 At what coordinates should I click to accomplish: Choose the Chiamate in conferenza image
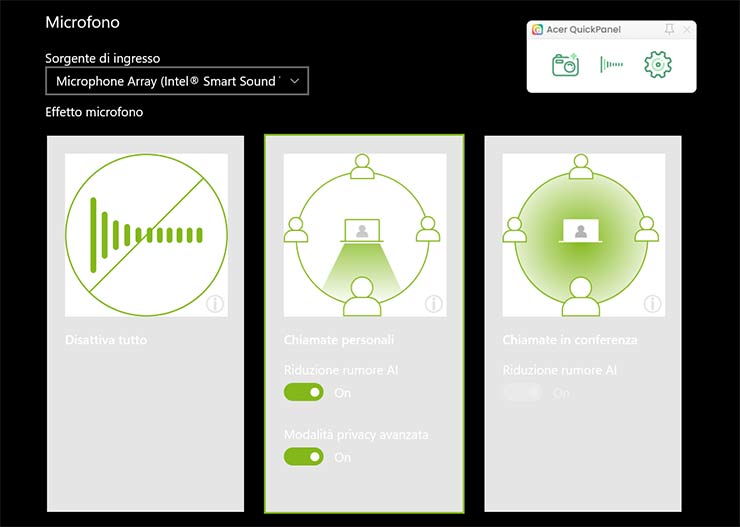tap(582, 235)
